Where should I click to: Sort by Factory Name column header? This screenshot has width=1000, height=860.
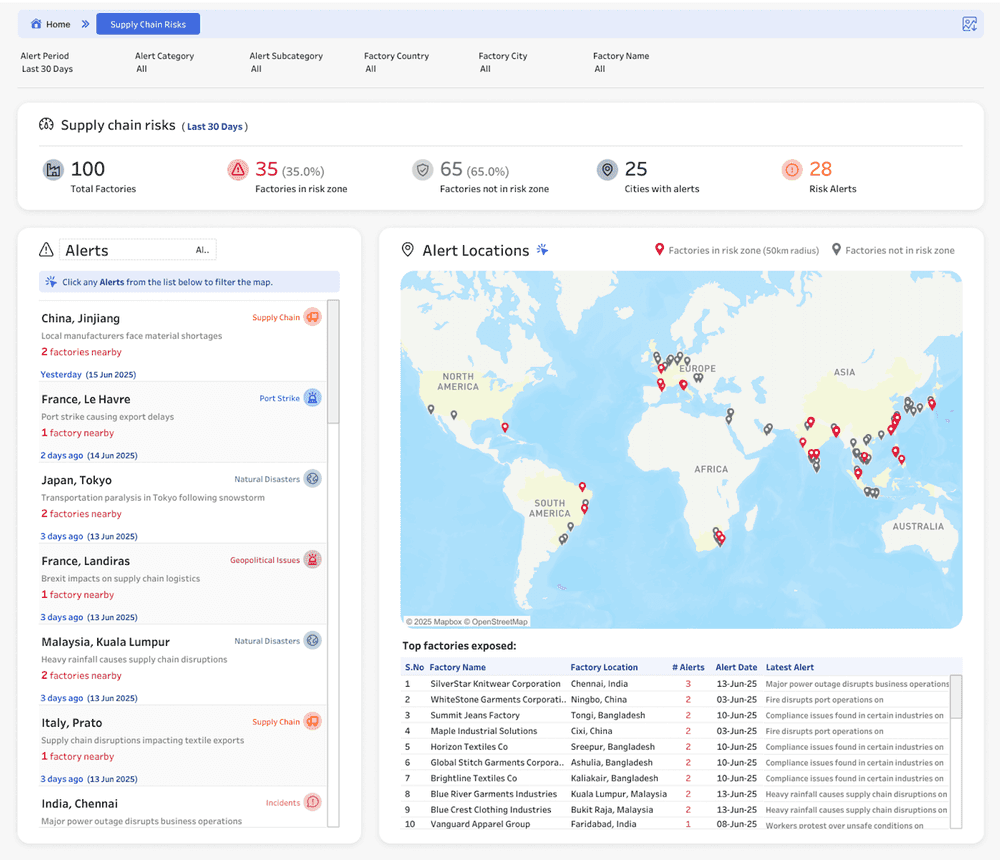click(x=457, y=667)
